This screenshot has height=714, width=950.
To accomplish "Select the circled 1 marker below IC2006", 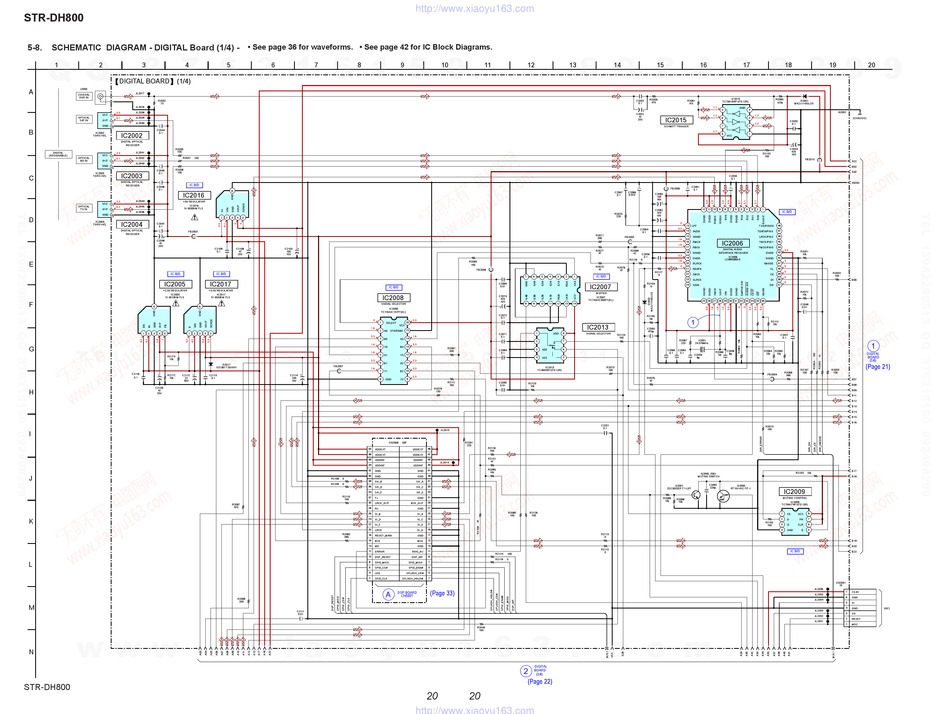I will pyautogui.click(x=693, y=322).
